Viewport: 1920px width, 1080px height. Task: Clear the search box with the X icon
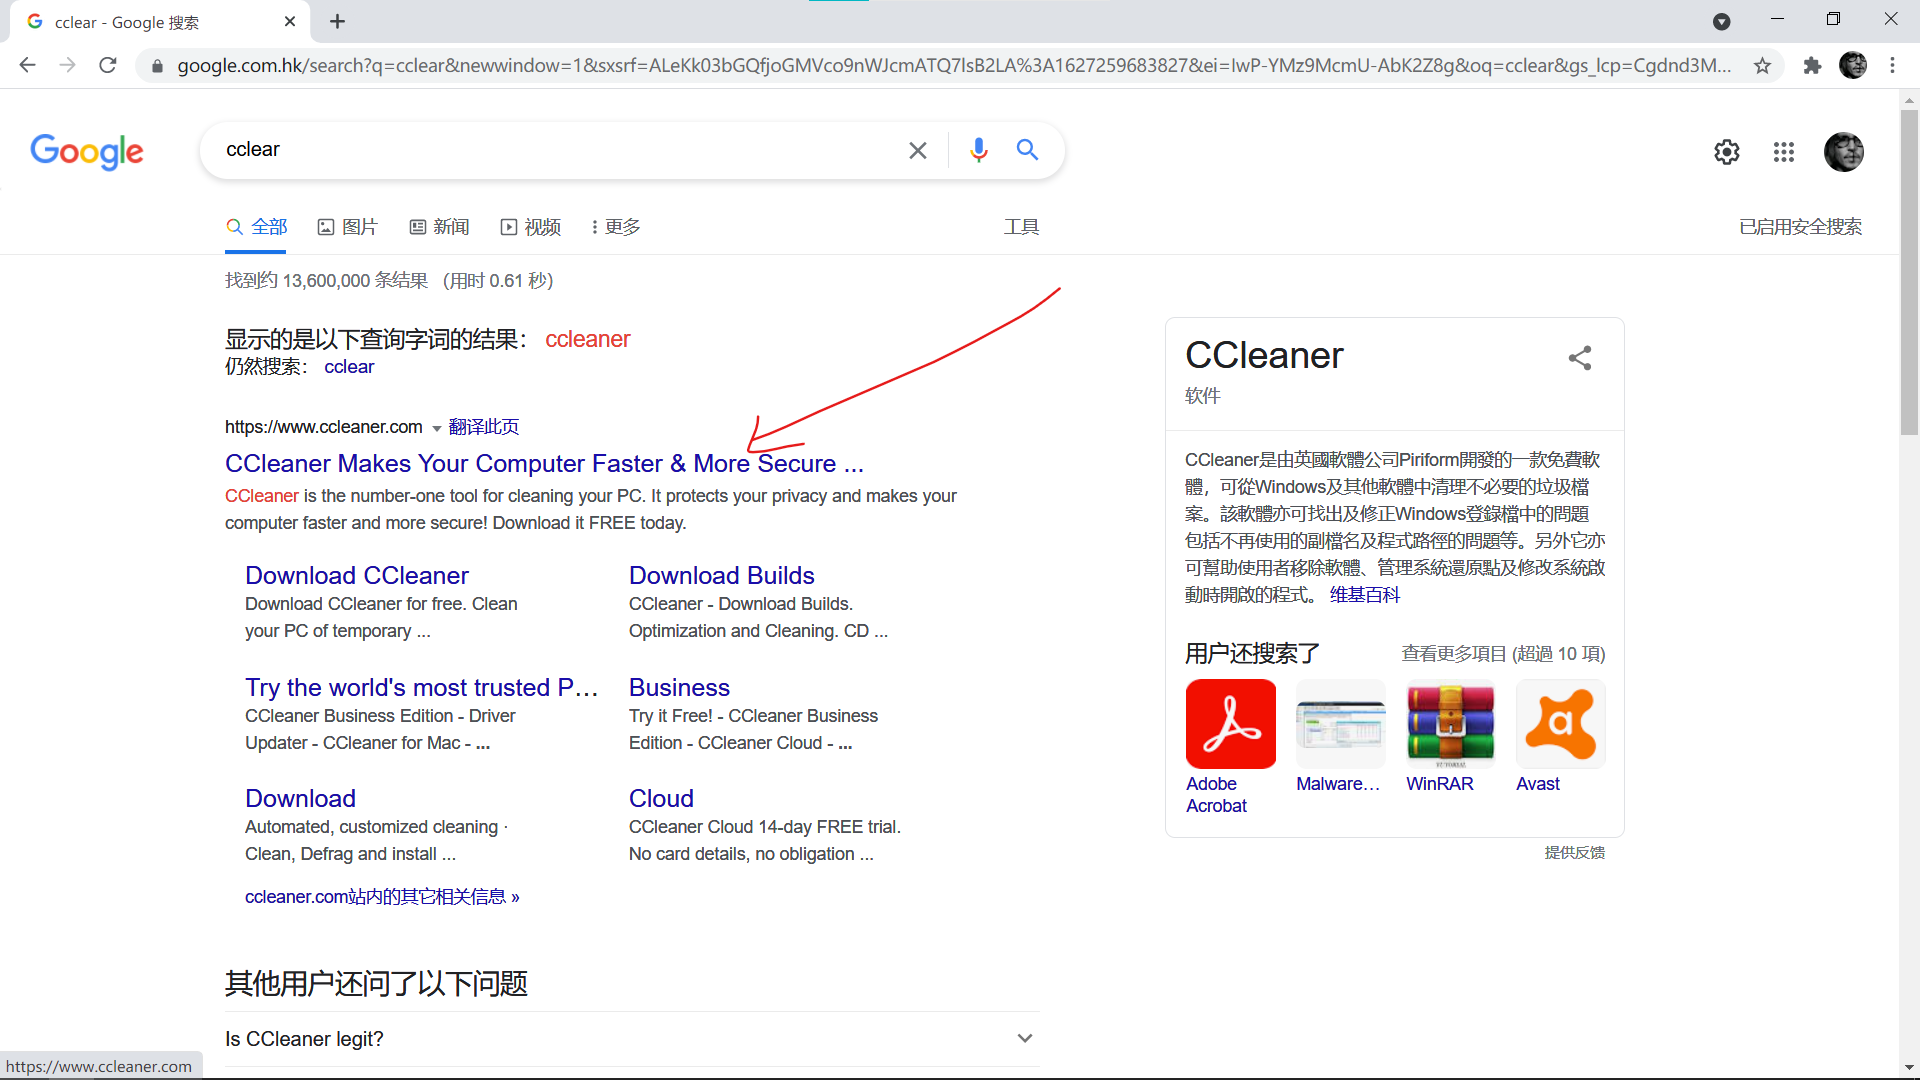pos(917,150)
